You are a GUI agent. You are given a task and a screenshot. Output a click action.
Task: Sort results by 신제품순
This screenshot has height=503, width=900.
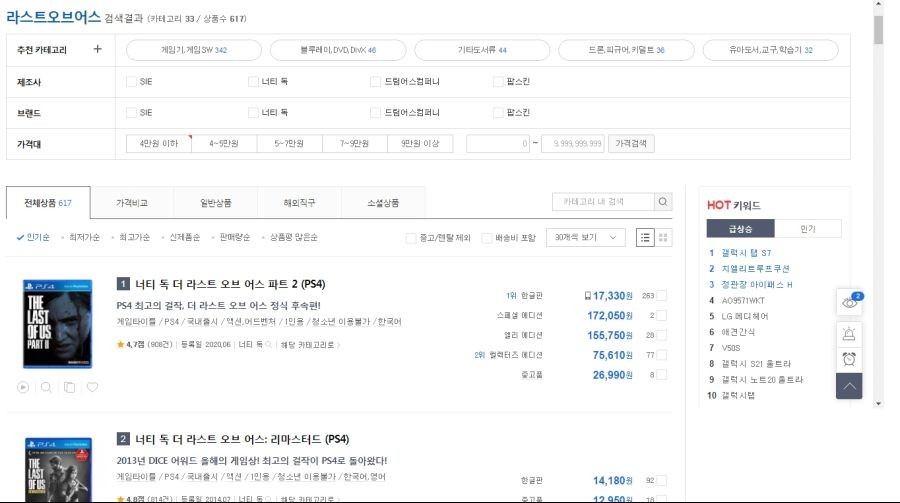click(x=184, y=237)
